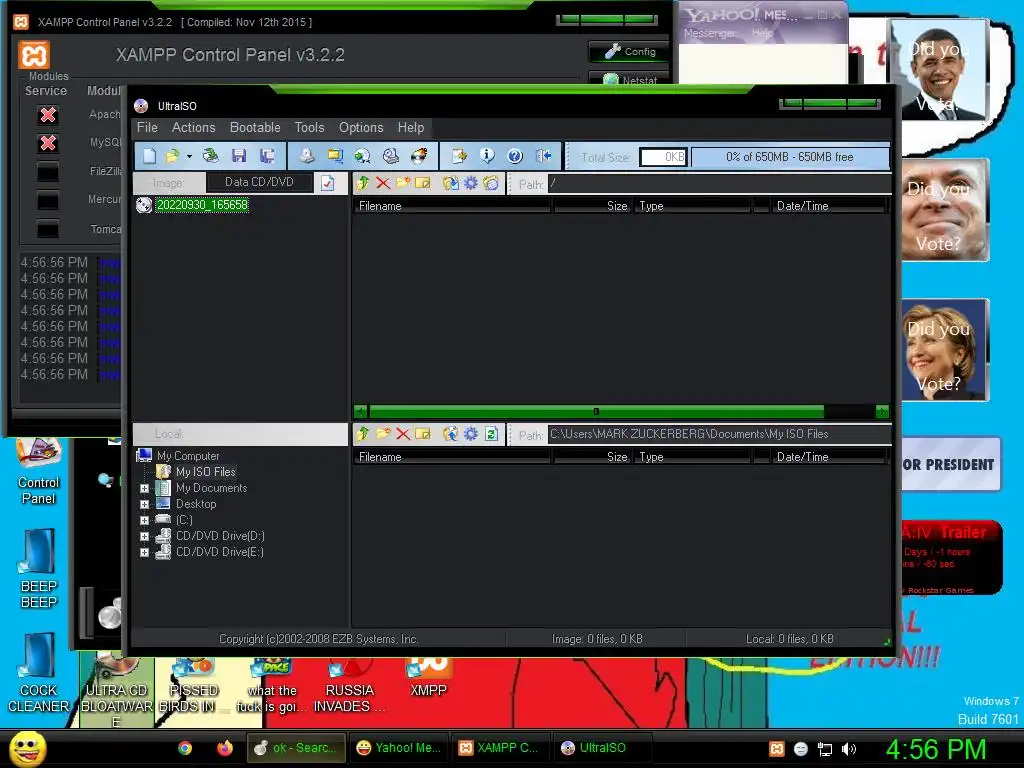This screenshot has width=1024, height=768.
Task: Toggle the Tomcat service checkbox in XAMPP
Action: [x=48, y=229]
